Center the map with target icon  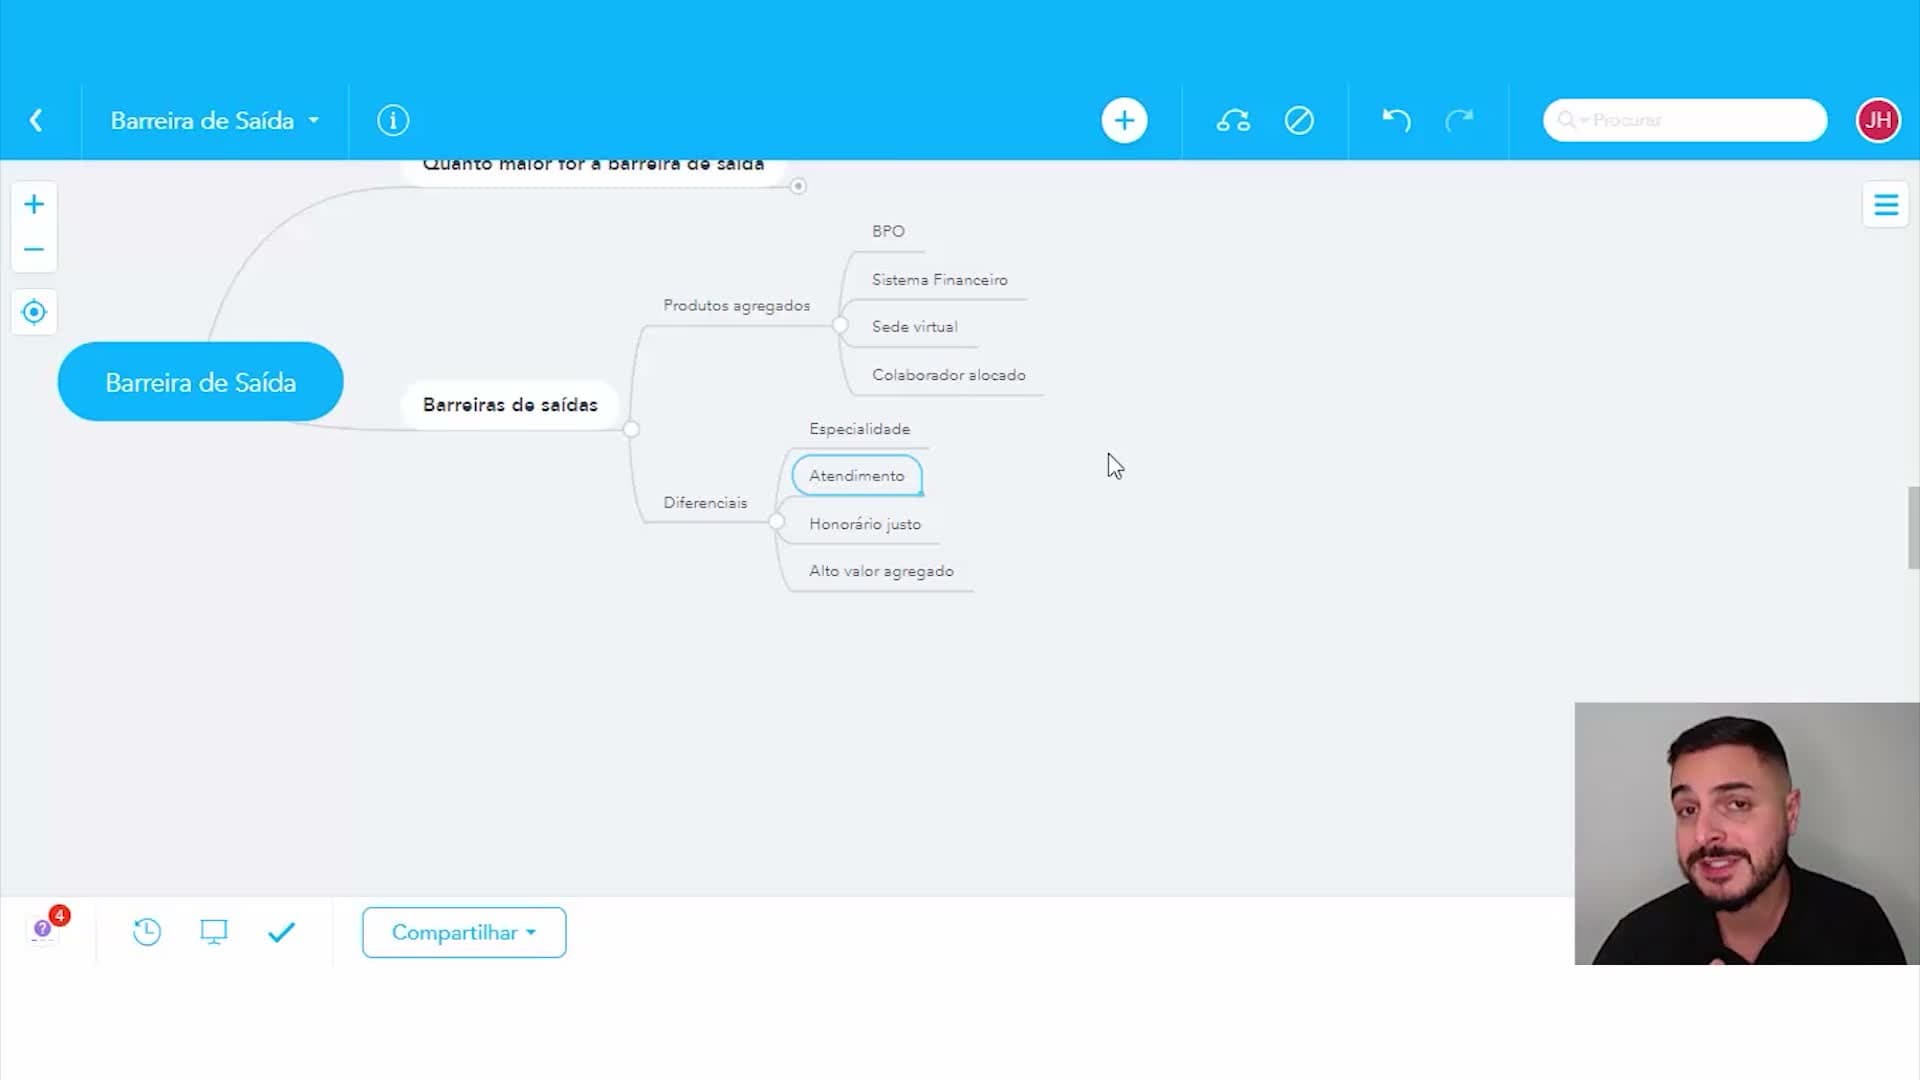pyautogui.click(x=34, y=312)
